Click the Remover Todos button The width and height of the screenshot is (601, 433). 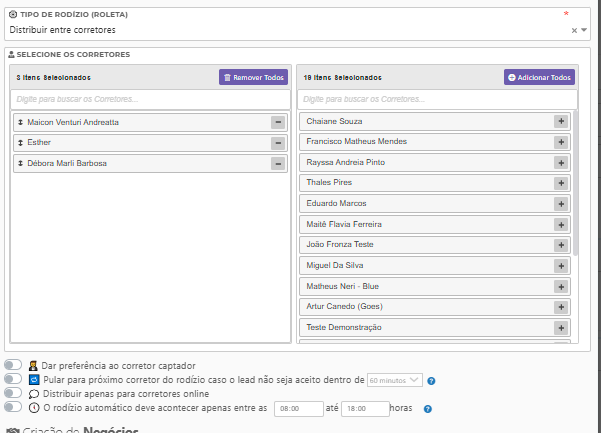pyautogui.click(x=253, y=77)
